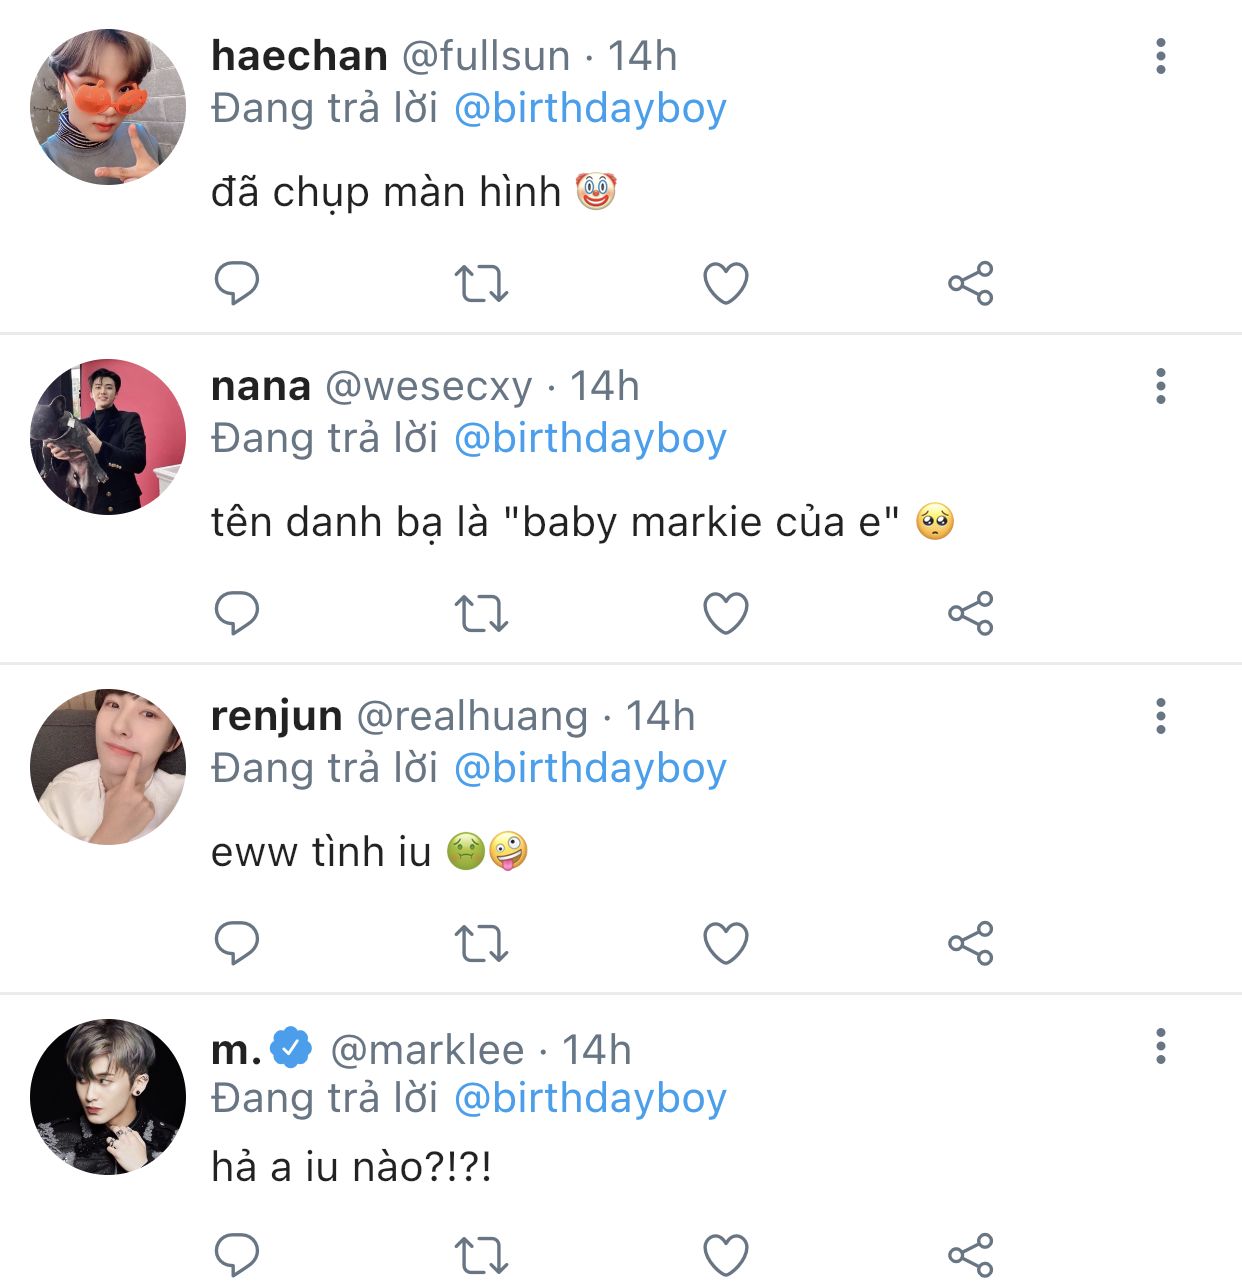
Task: Click the verified badge next to m.
Action: pos(292,1048)
